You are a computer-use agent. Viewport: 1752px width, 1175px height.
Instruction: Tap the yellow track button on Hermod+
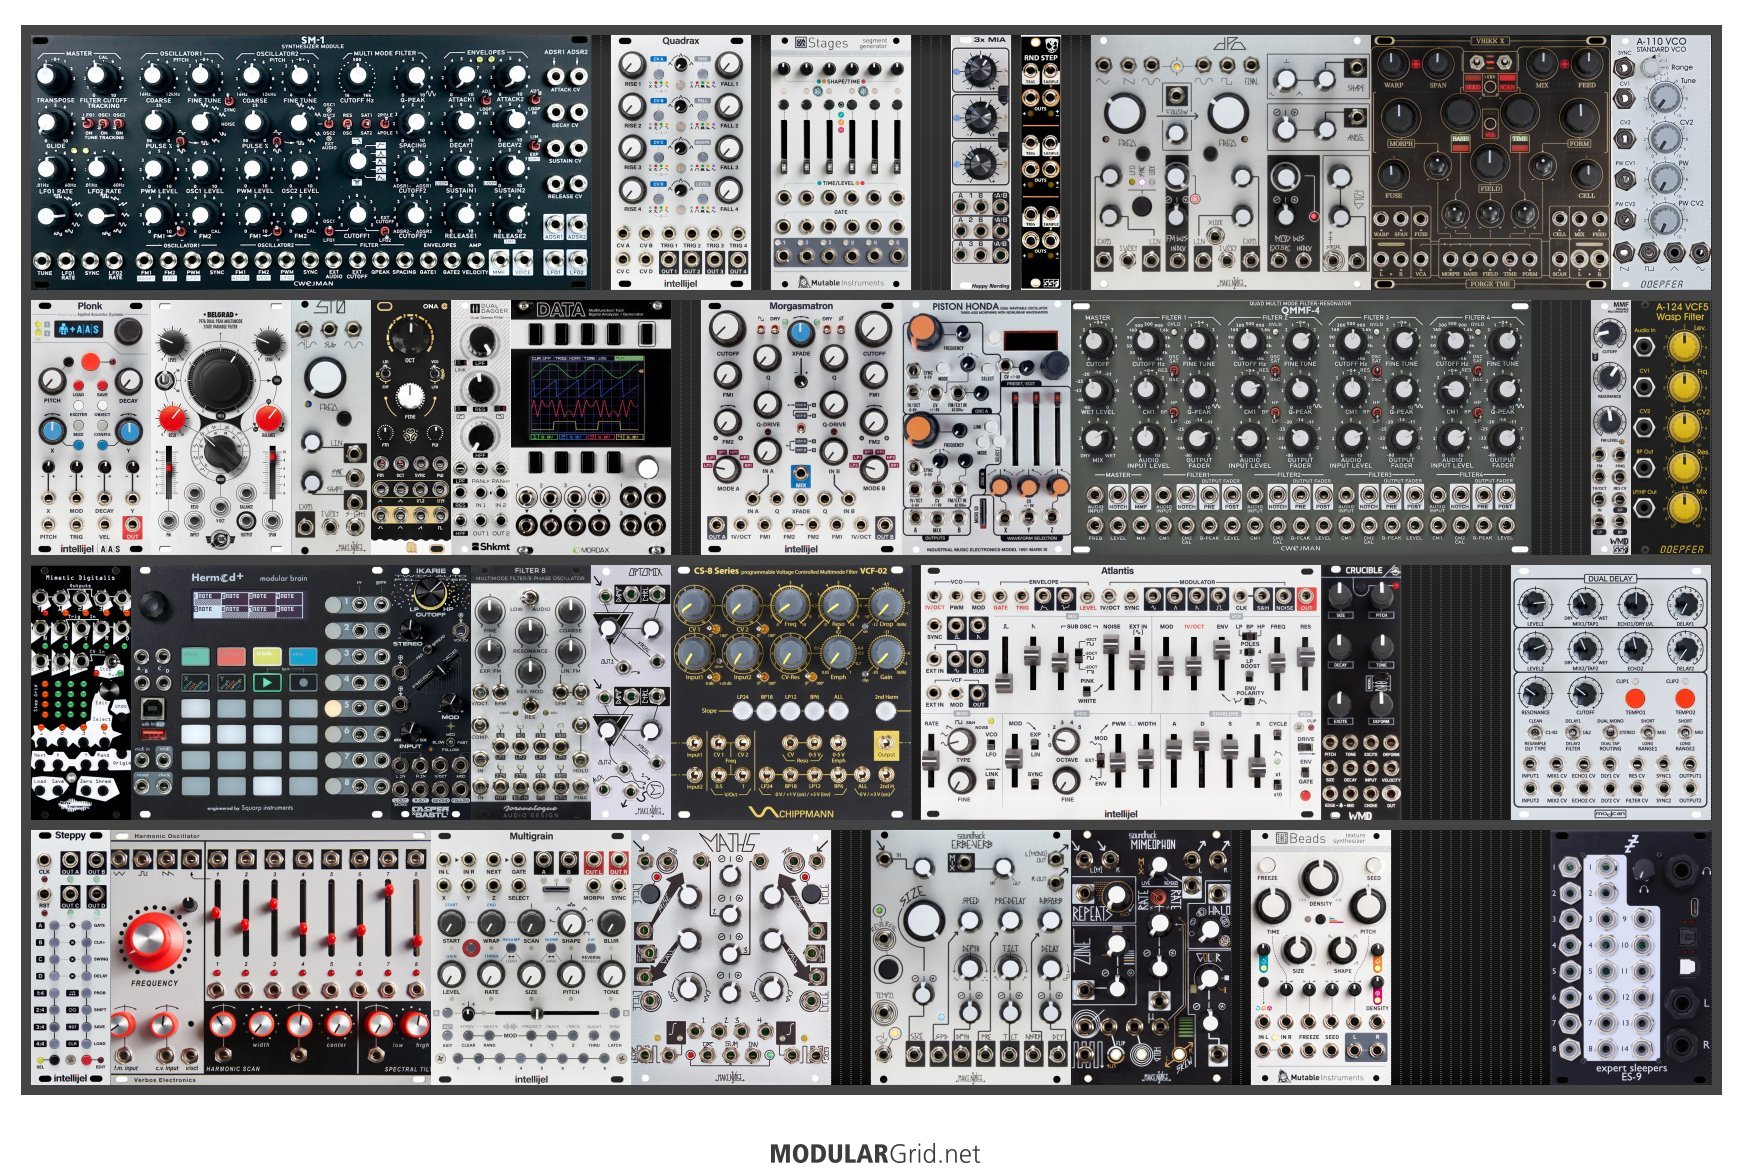(267, 656)
